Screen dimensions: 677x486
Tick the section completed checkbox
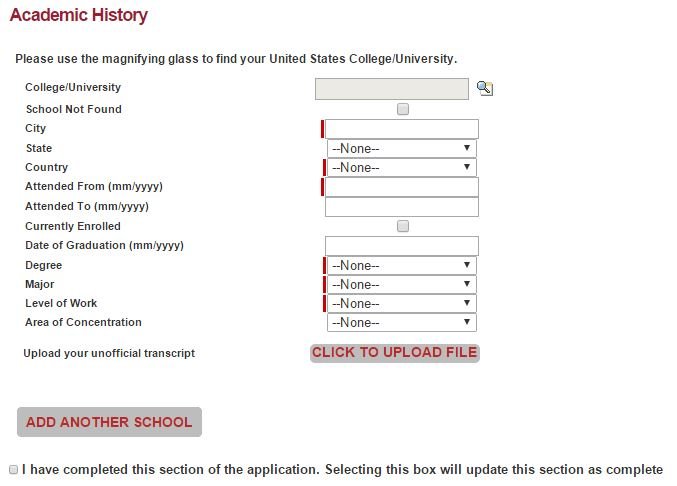pos(13,469)
